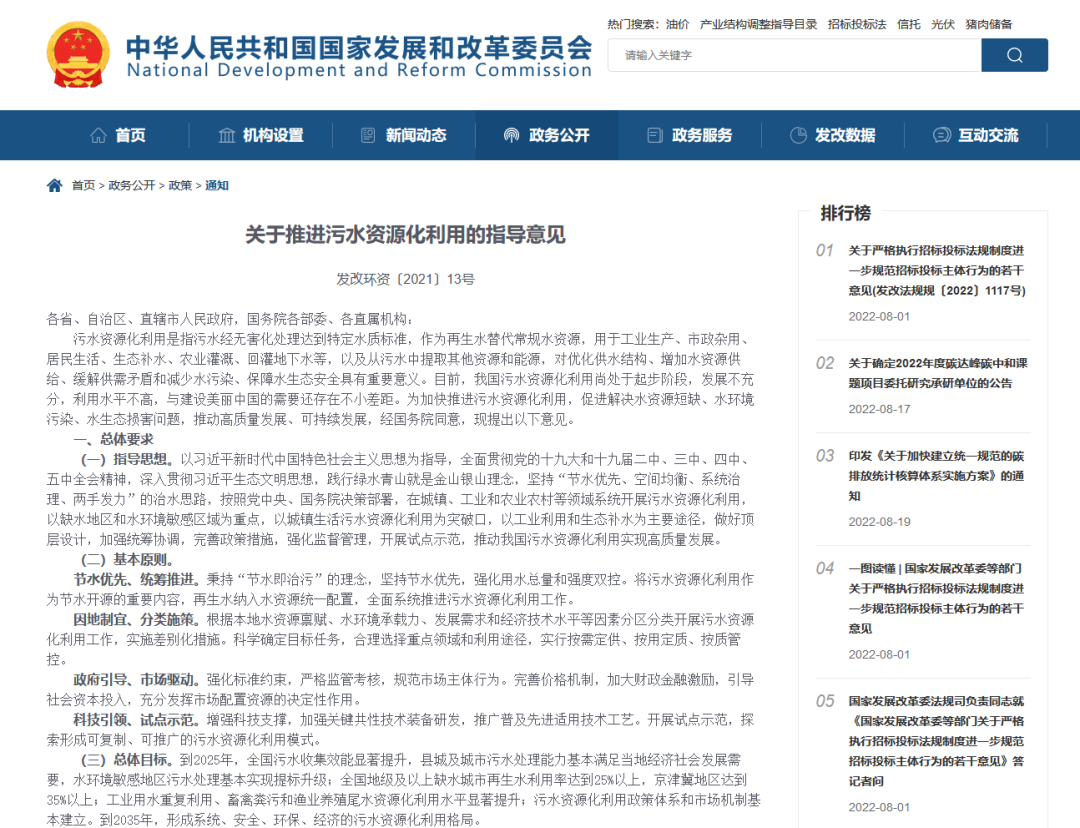
Task: Open ranking item 03 碳排放统计核算 notice
Action: pos(936,476)
